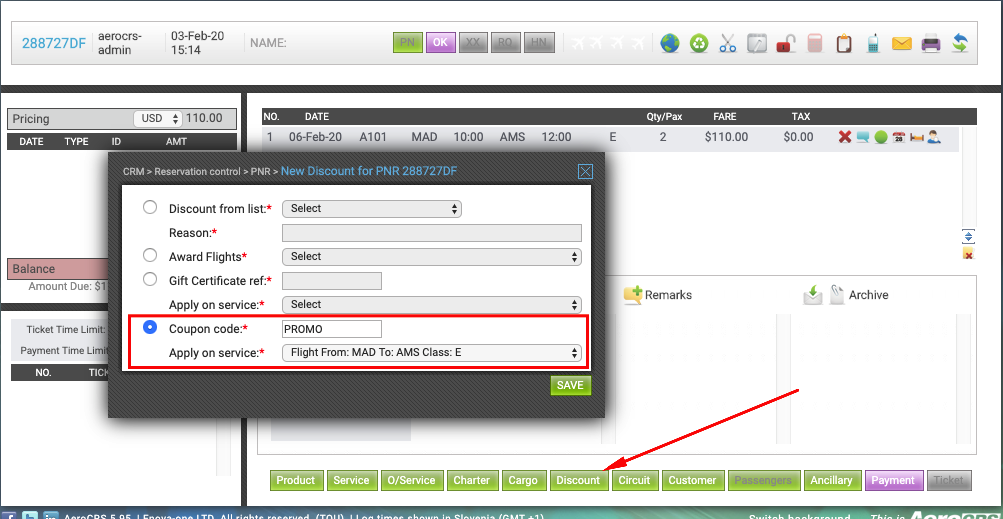Click the yellow note with red X icon

[968, 254]
